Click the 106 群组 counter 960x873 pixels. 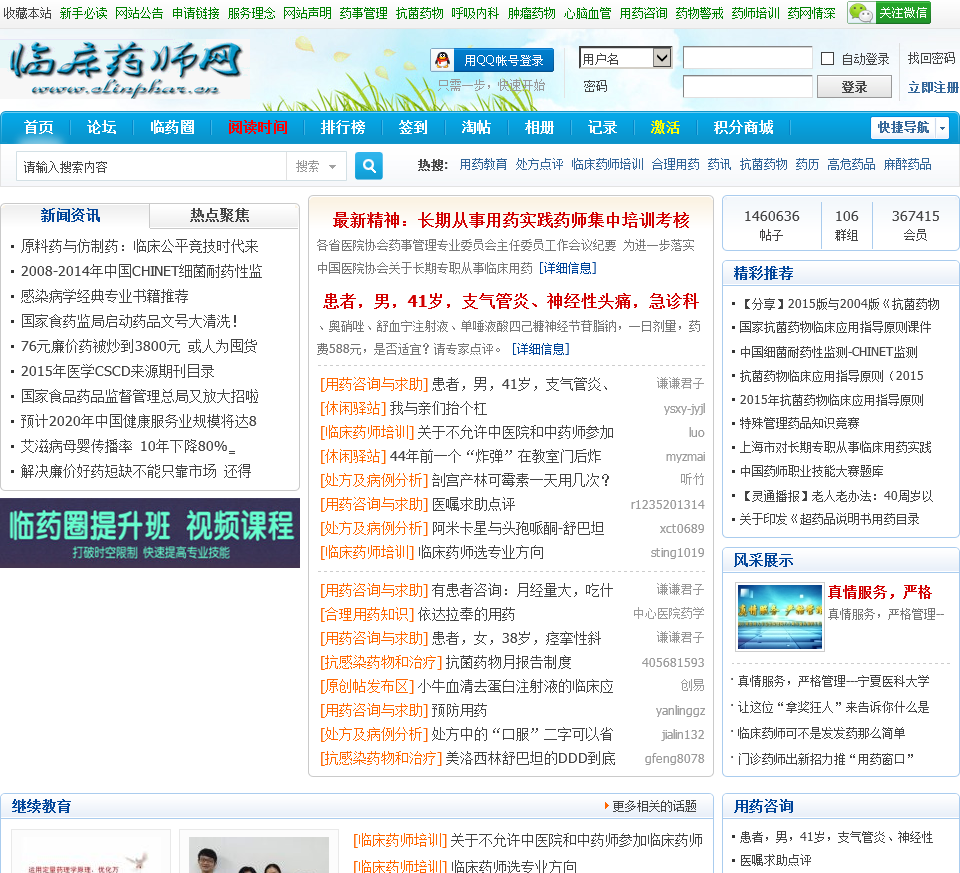(847, 225)
